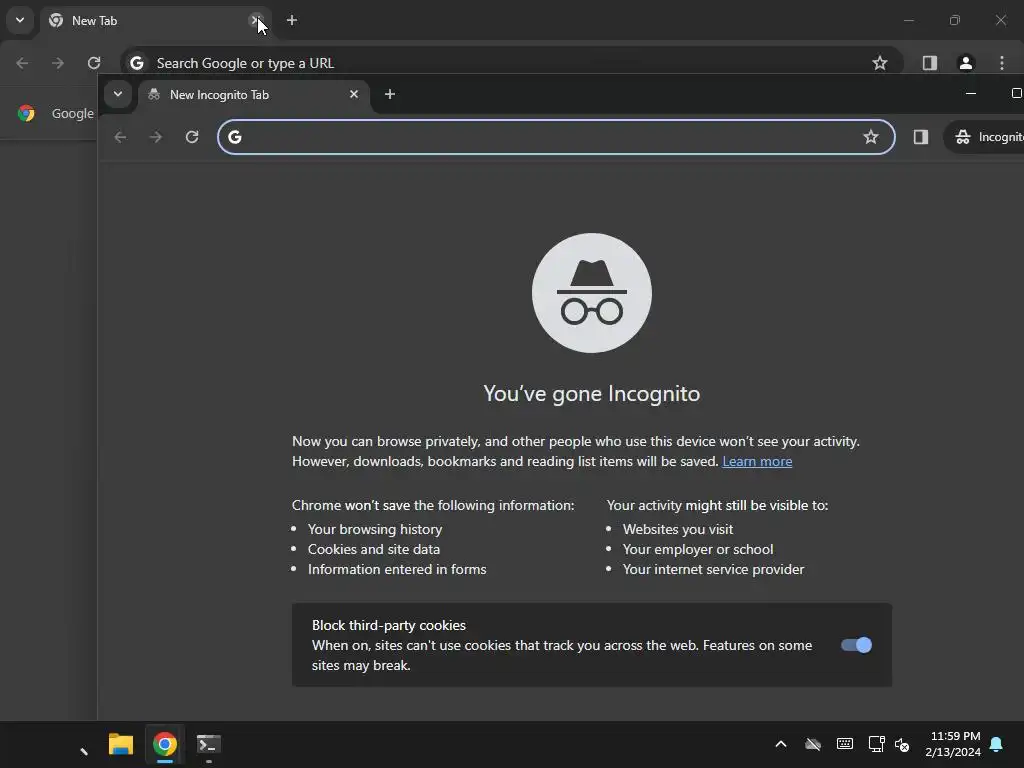Bookmark star icon in background Chrome window
The height and width of the screenshot is (768, 1024).
tap(880, 63)
